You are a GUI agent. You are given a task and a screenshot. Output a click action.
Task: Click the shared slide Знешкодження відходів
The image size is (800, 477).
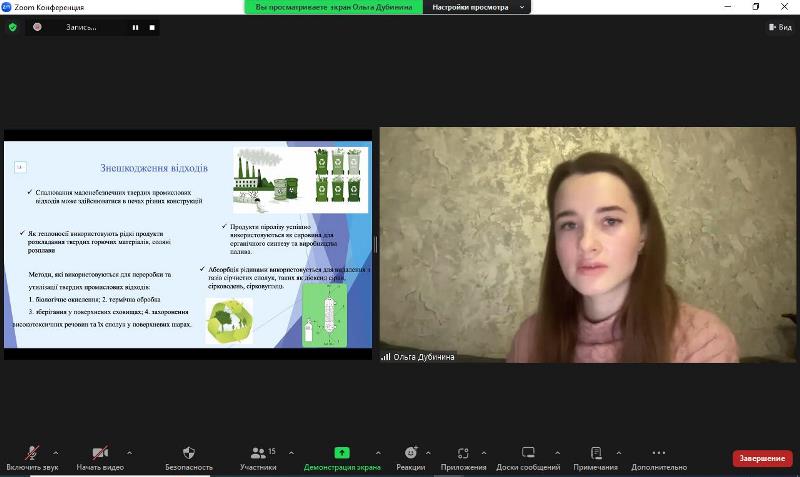[188, 244]
